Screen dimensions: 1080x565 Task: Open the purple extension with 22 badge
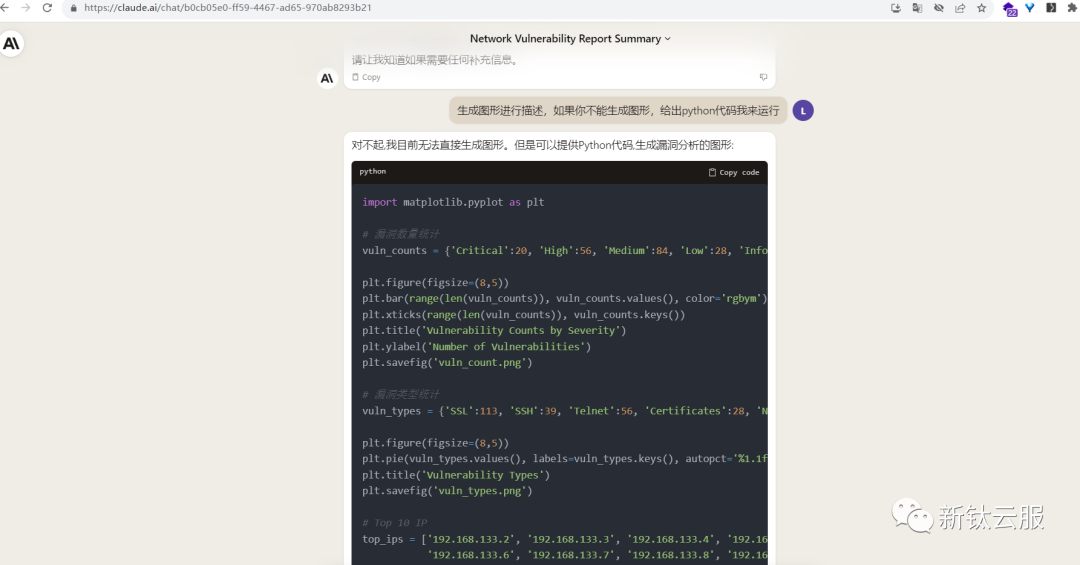[1010, 9]
